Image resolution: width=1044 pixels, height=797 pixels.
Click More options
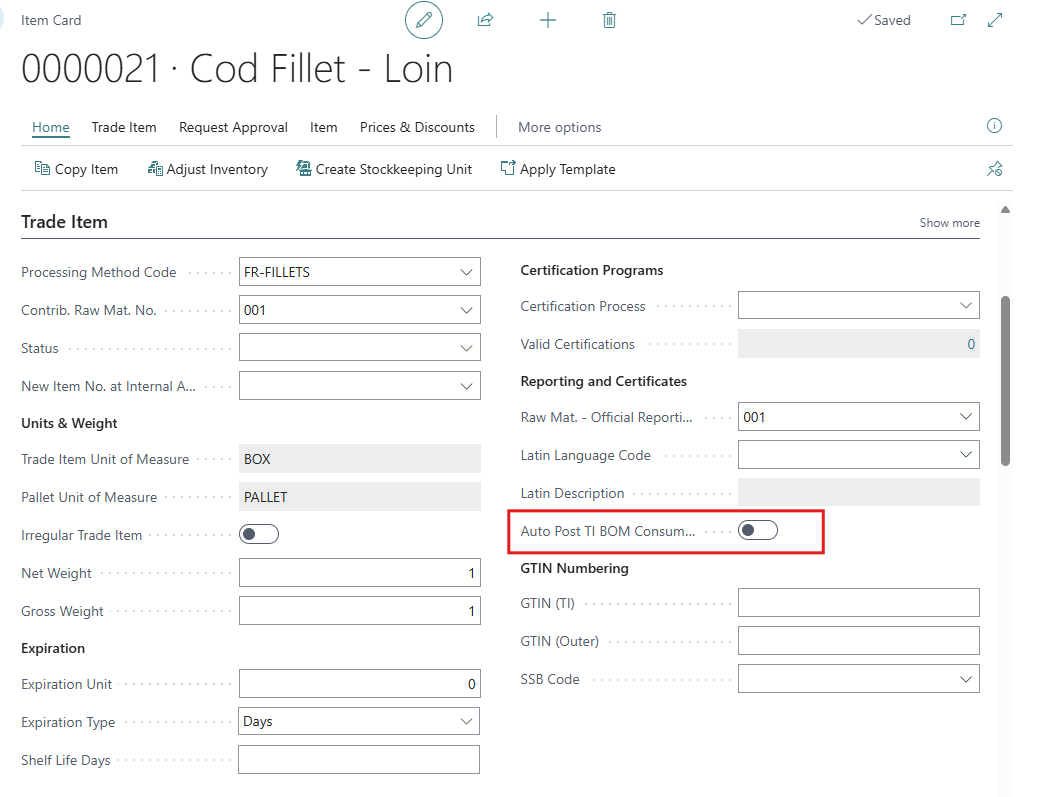(x=559, y=127)
